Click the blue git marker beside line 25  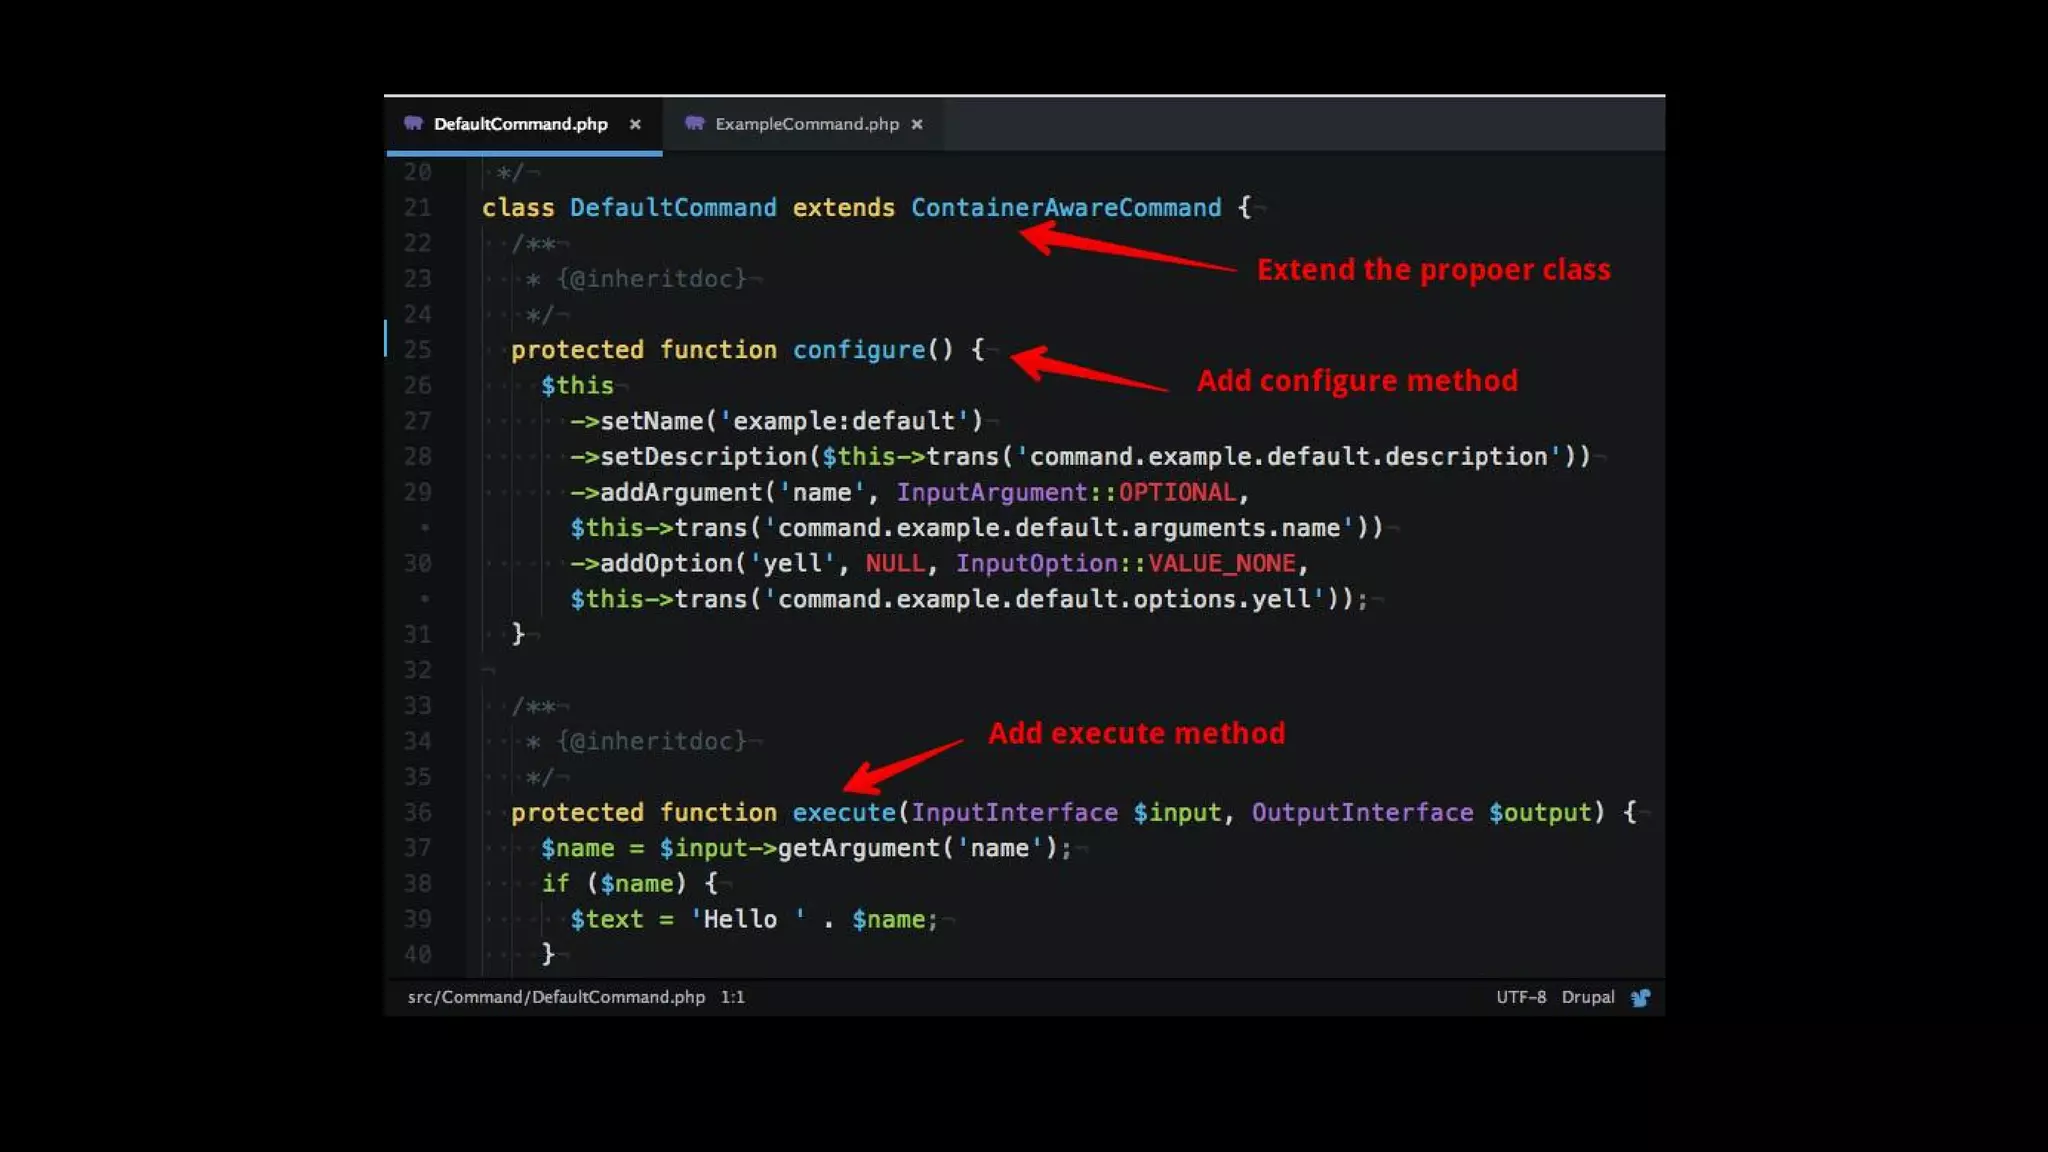coord(386,338)
